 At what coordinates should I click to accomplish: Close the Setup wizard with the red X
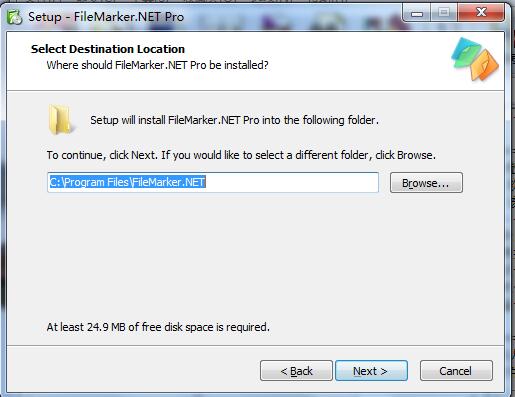pyautogui.click(x=481, y=13)
